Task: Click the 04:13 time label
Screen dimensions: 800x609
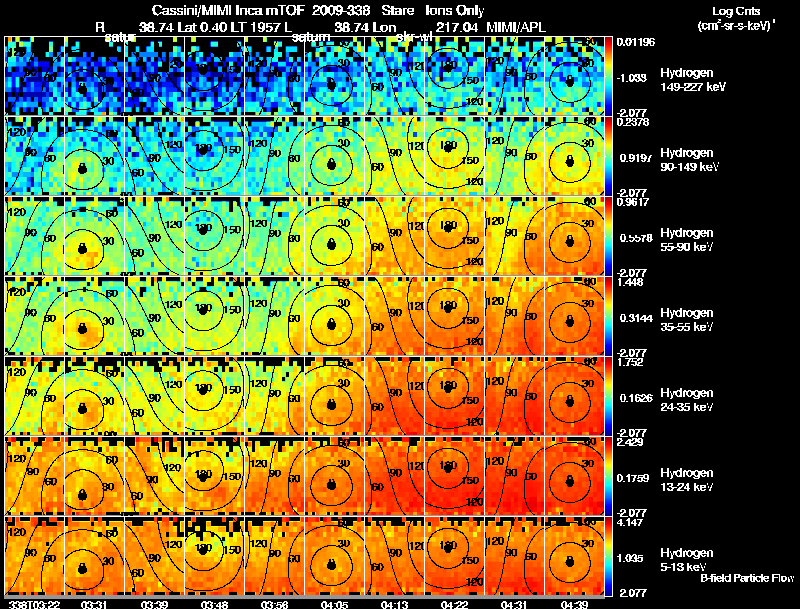Action: [394, 604]
